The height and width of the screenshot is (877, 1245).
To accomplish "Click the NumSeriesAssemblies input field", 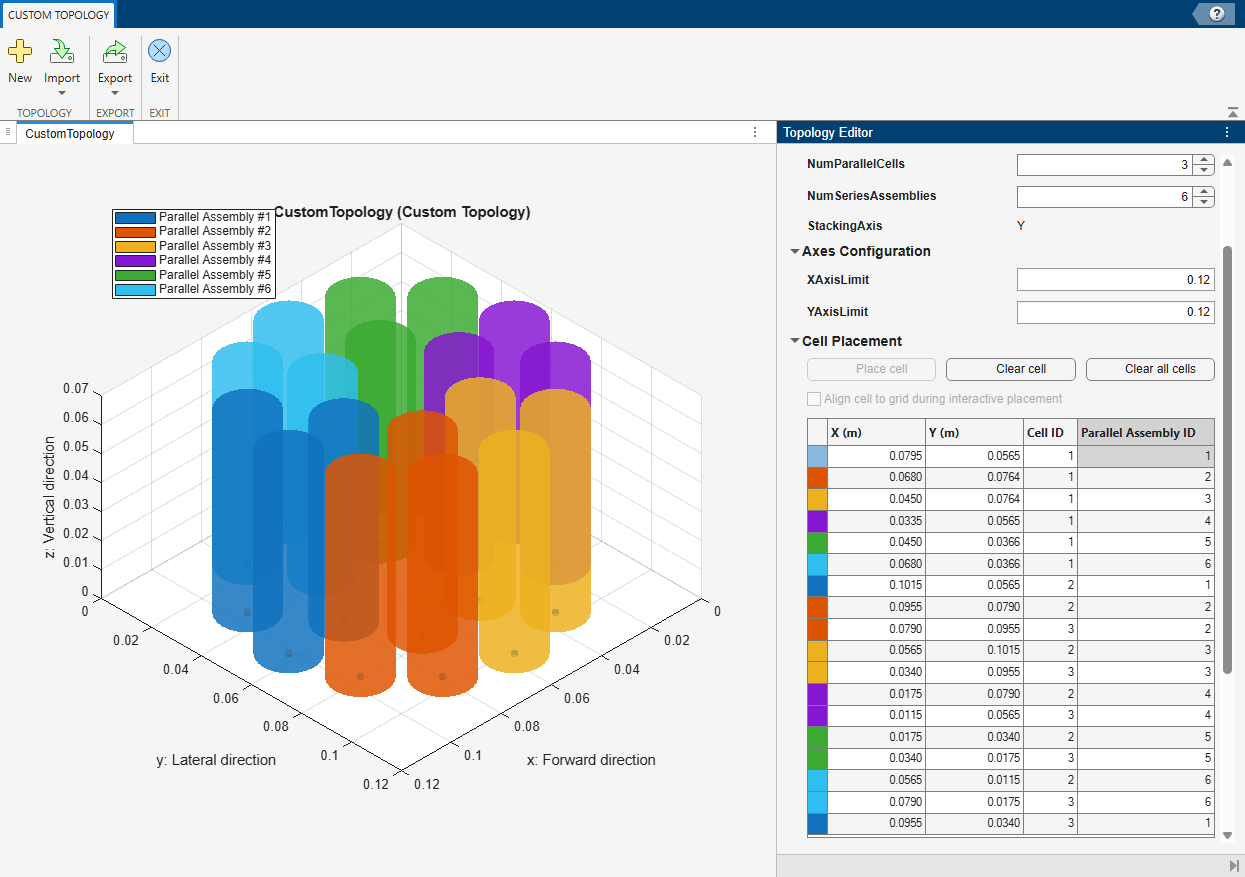I will [1106, 197].
